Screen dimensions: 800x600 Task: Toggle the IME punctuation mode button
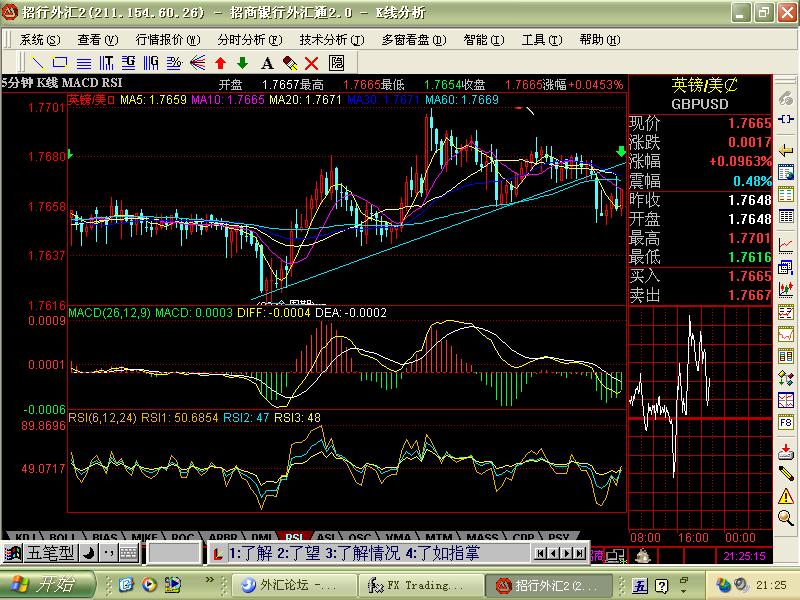(109, 553)
